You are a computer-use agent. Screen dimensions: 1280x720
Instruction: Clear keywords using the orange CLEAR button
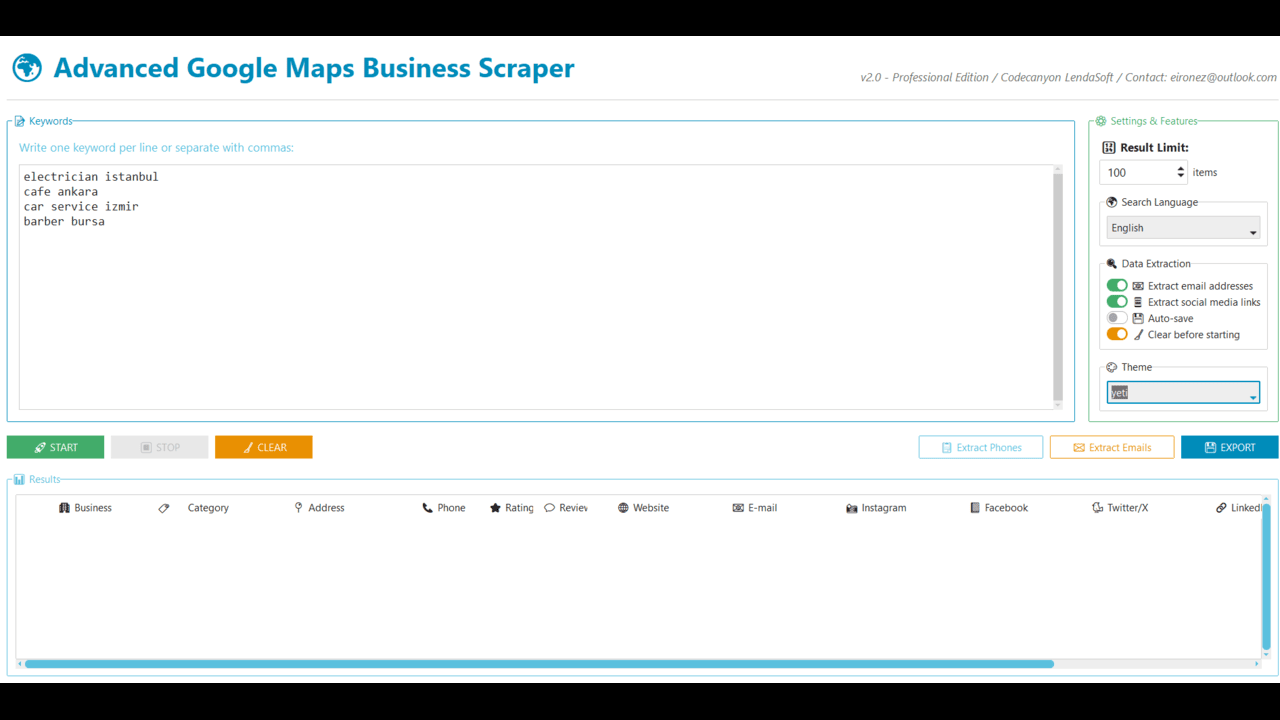click(x=264, y=447)
